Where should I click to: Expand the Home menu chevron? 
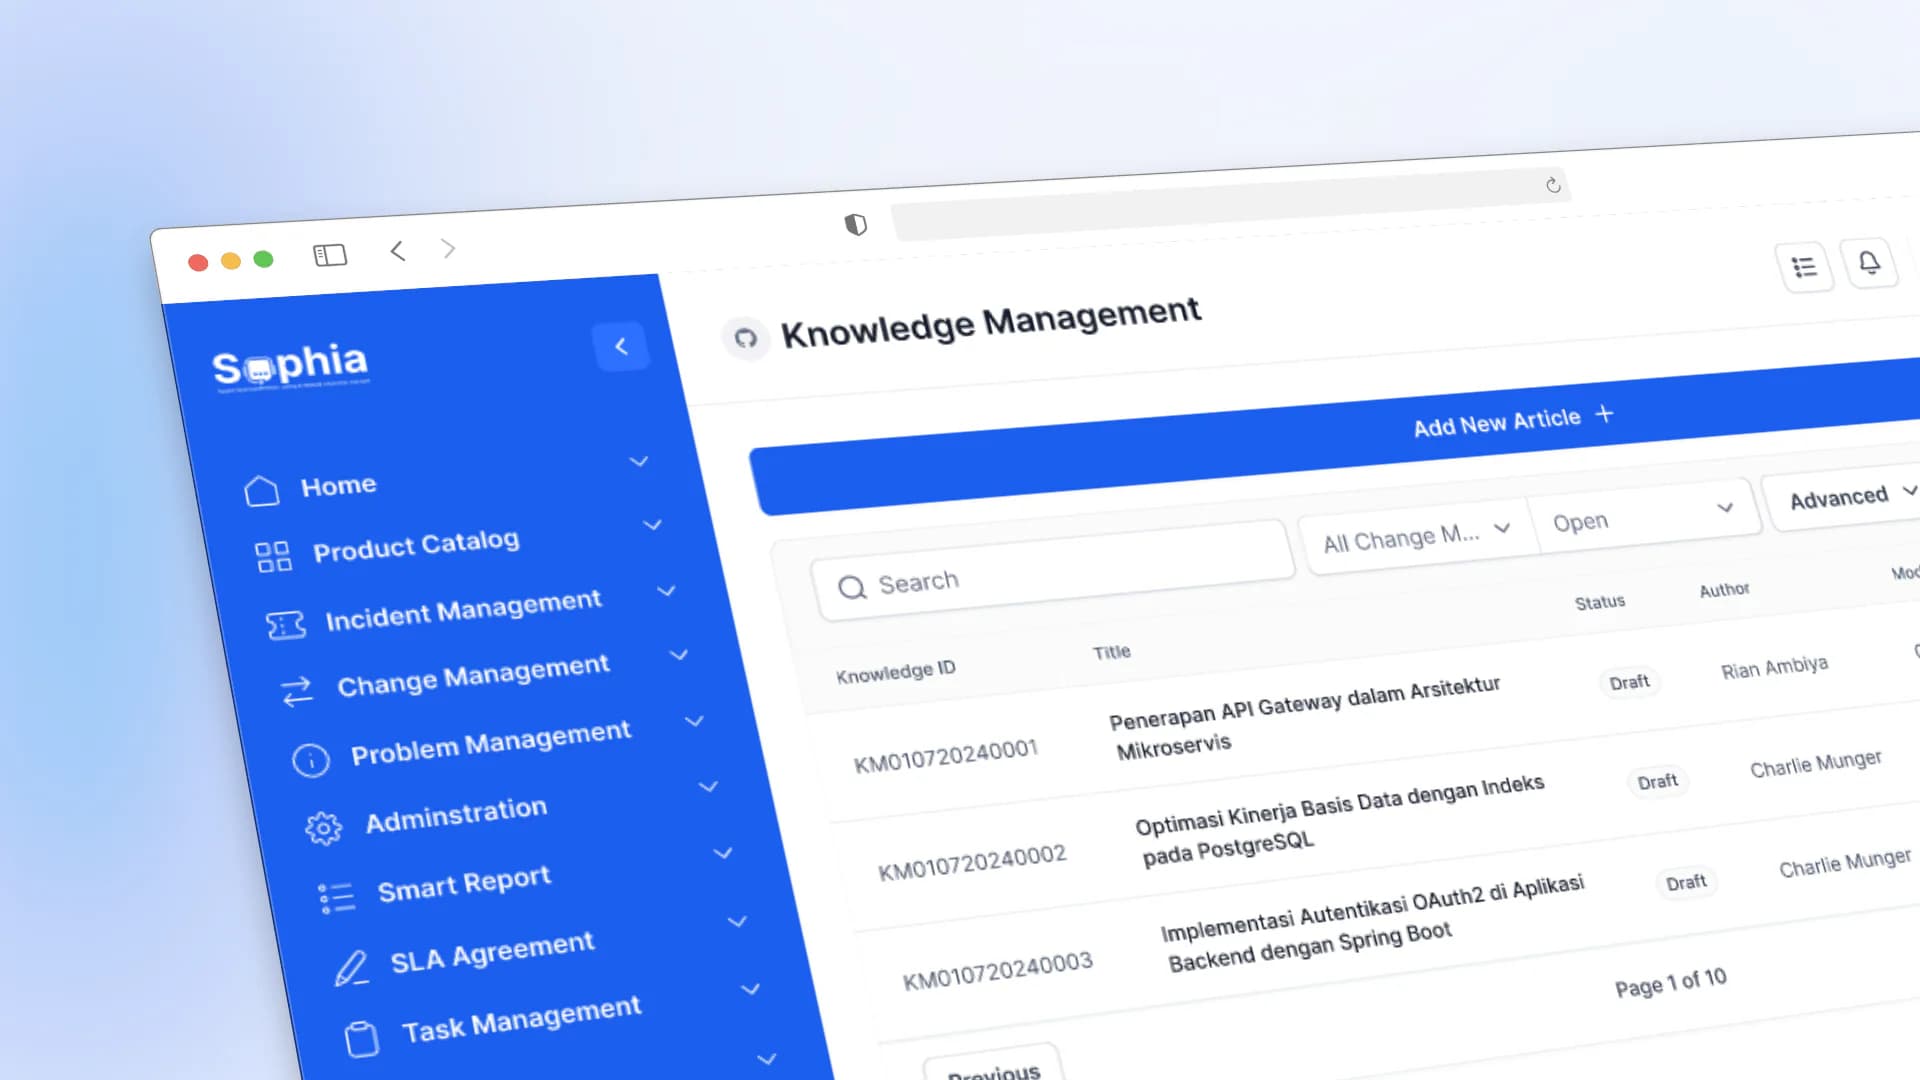(x=638, y=461)
